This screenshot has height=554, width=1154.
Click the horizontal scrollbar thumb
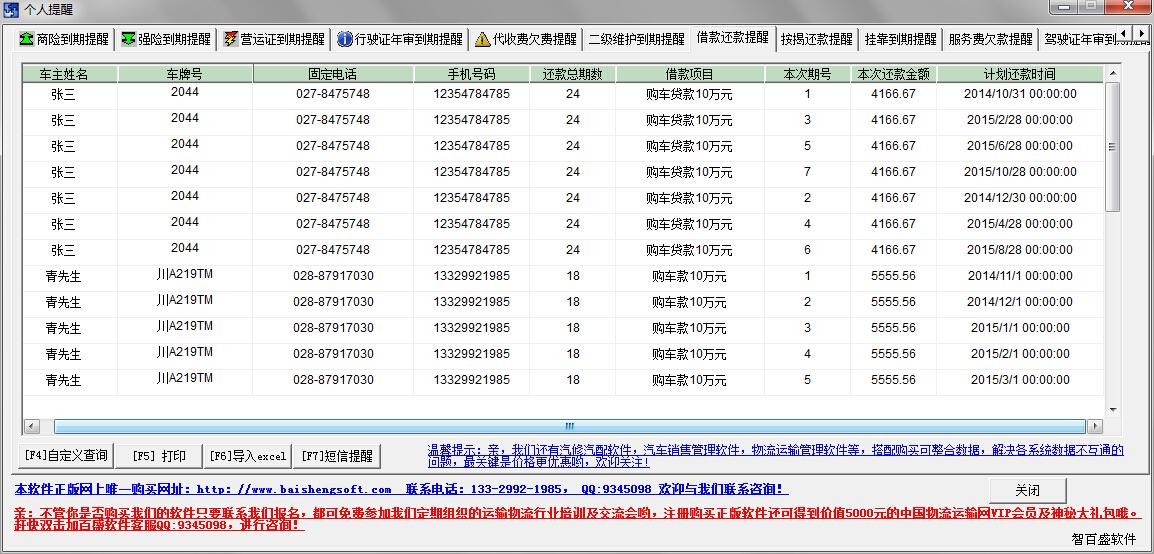pyautogui.click(x=570, y=426)
